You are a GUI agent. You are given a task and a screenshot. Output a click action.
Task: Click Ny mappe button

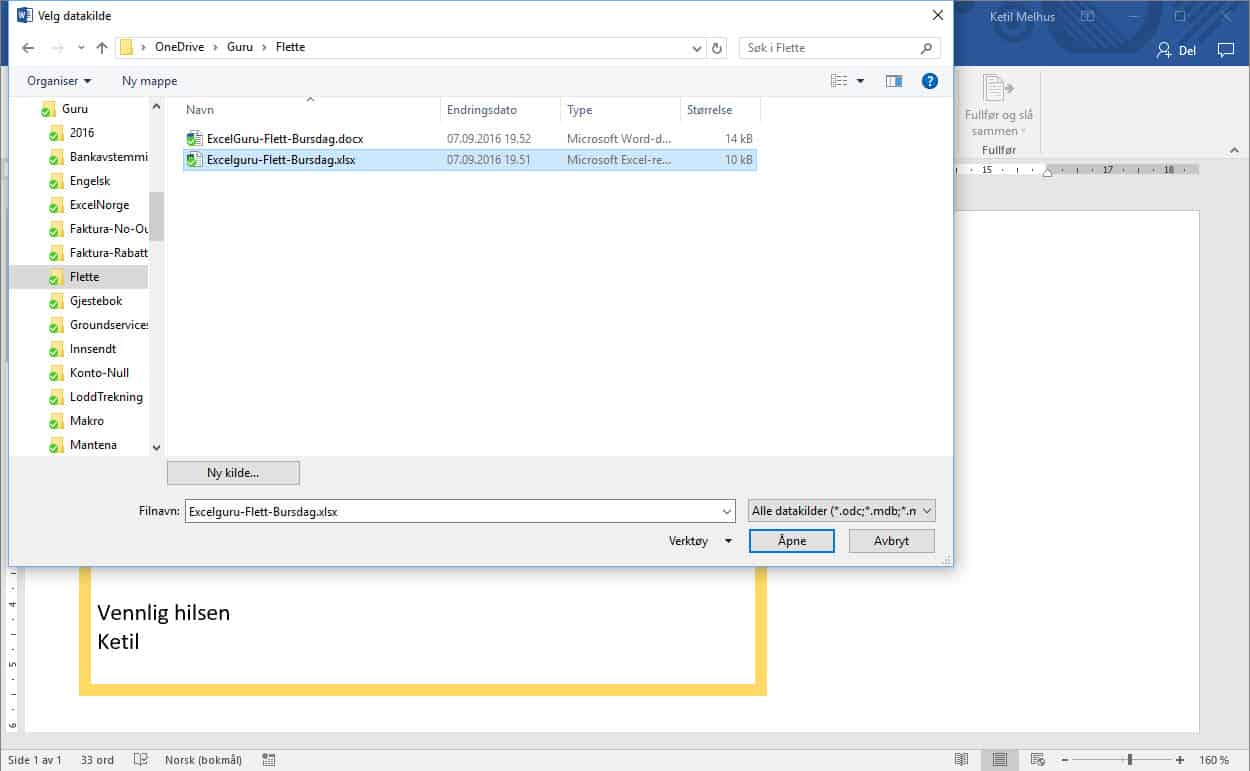[149, 81]
